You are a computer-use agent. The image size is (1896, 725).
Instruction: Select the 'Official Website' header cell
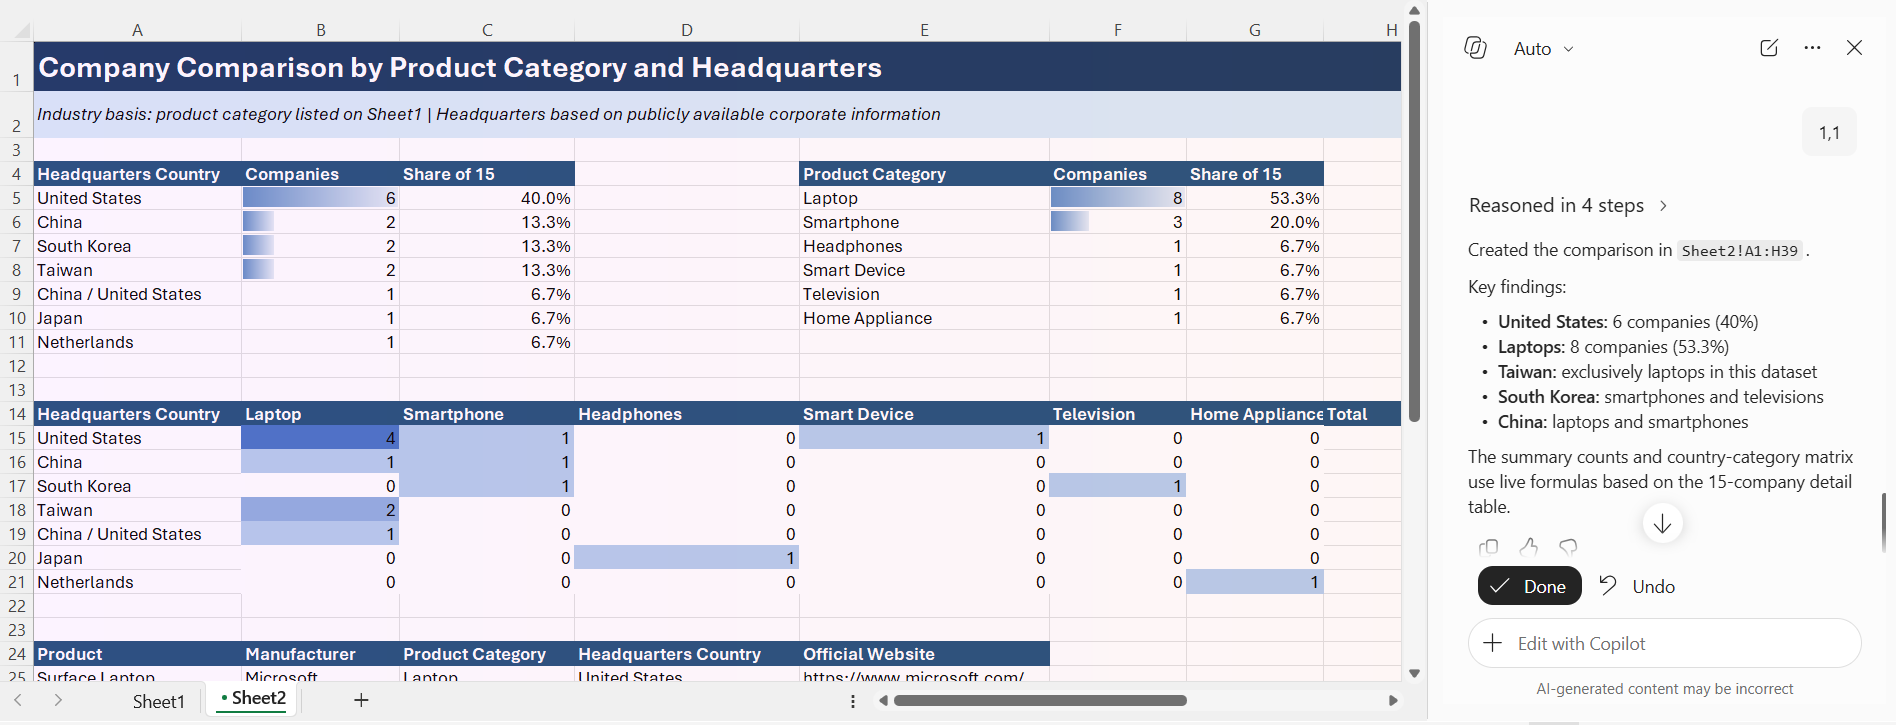(924, 654)
